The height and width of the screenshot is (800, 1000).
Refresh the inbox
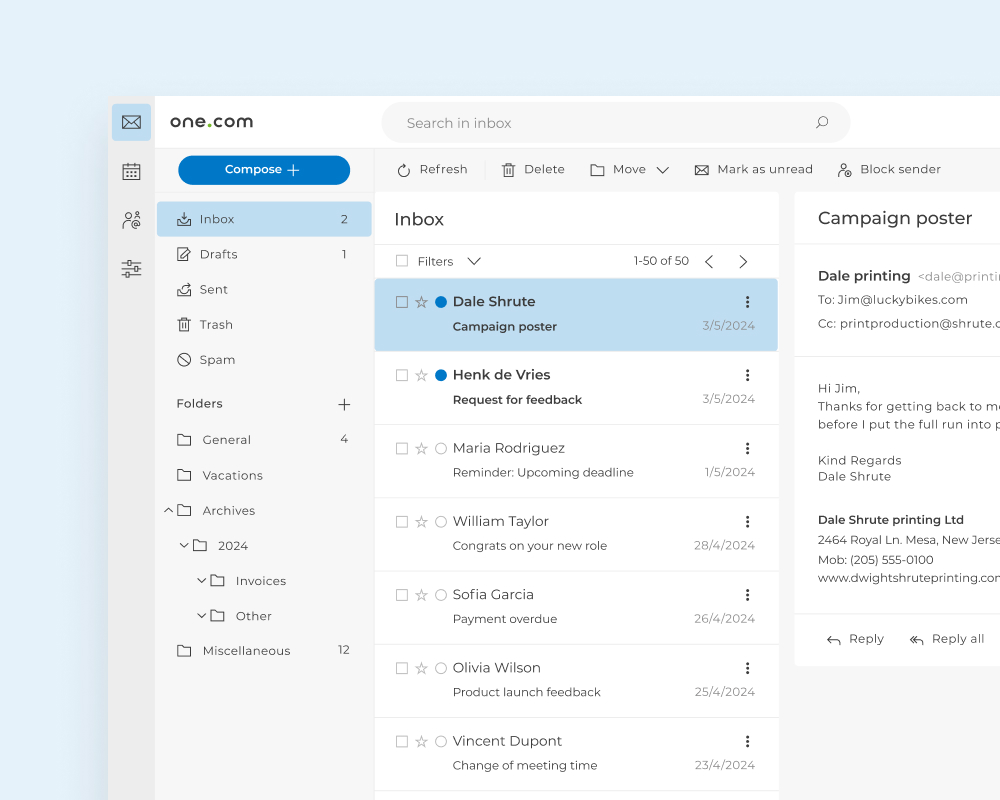coord(432,170)
